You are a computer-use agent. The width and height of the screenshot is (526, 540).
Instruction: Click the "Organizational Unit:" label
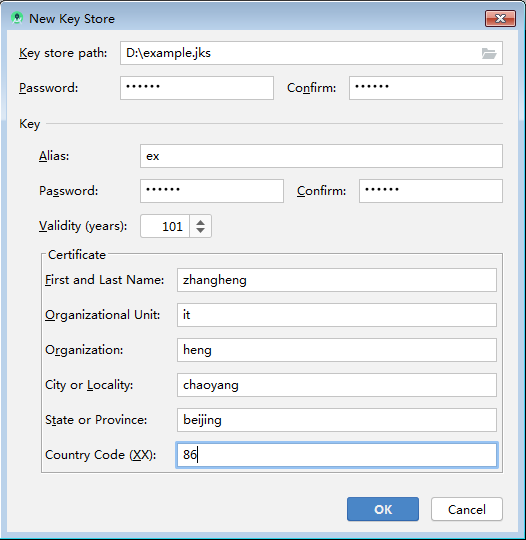tap(103, 315)
